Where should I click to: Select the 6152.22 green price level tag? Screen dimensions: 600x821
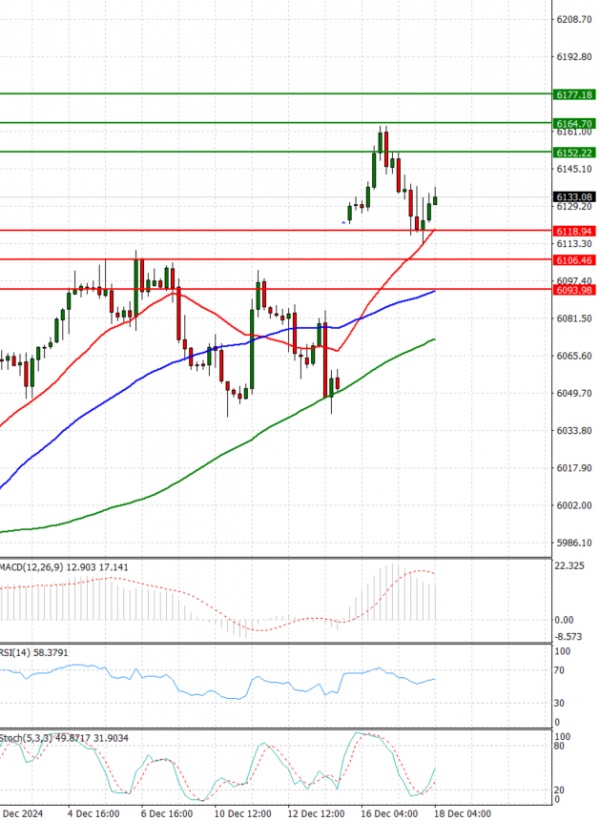click(x=573, y=152)
